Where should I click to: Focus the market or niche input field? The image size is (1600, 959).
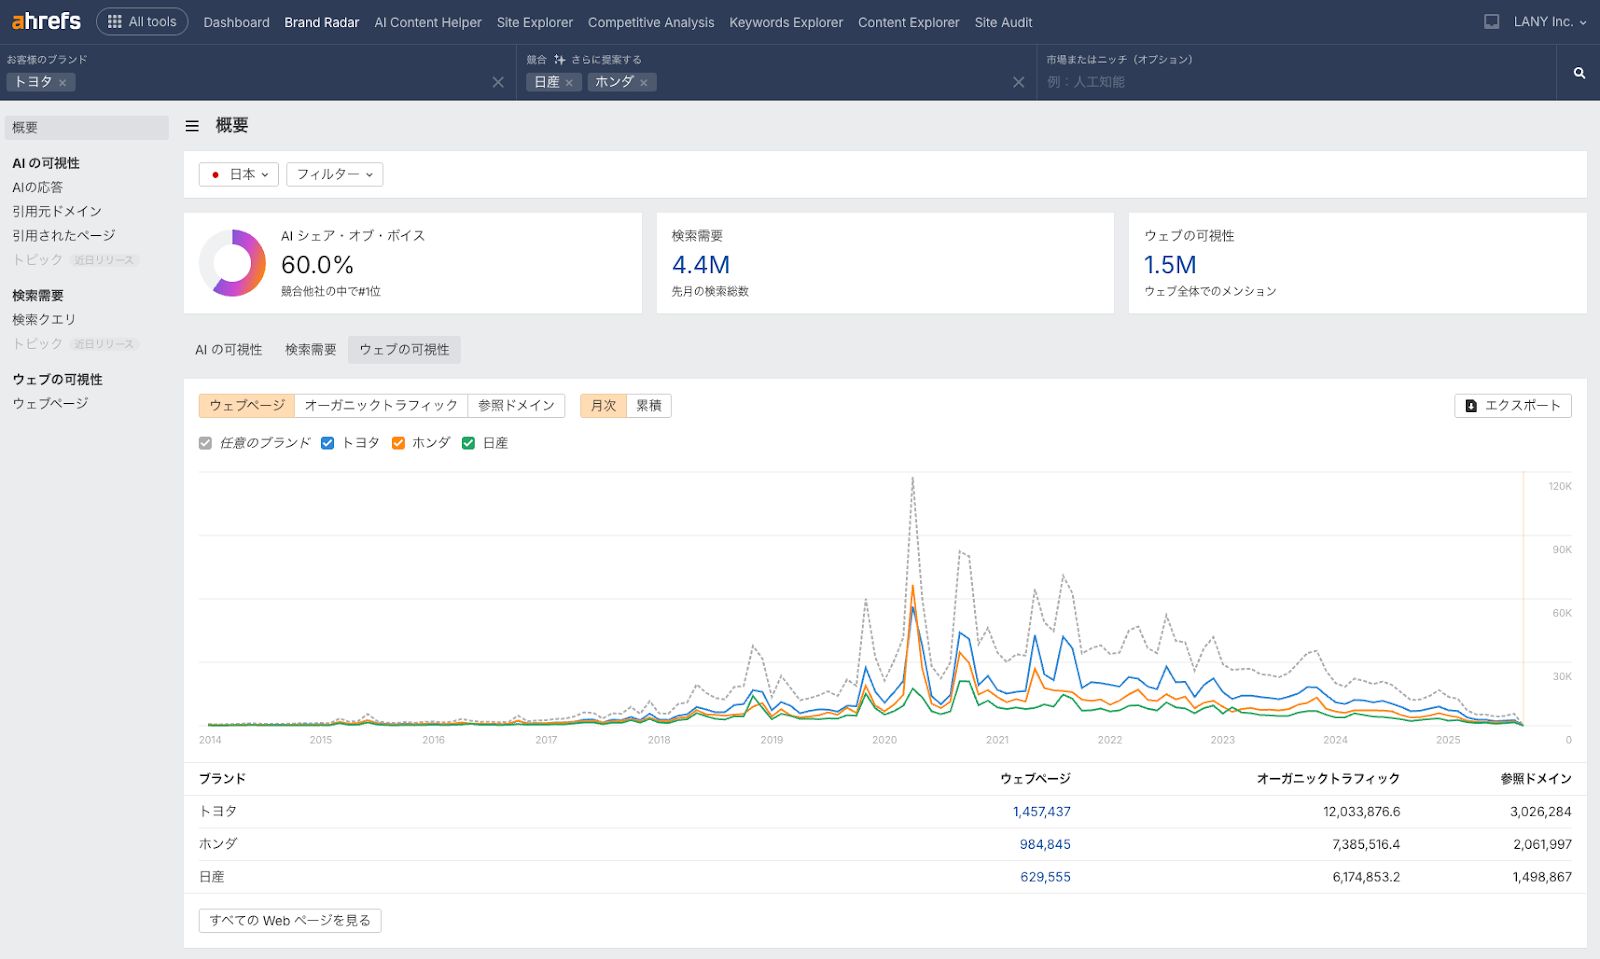[x=1295, y=82]
